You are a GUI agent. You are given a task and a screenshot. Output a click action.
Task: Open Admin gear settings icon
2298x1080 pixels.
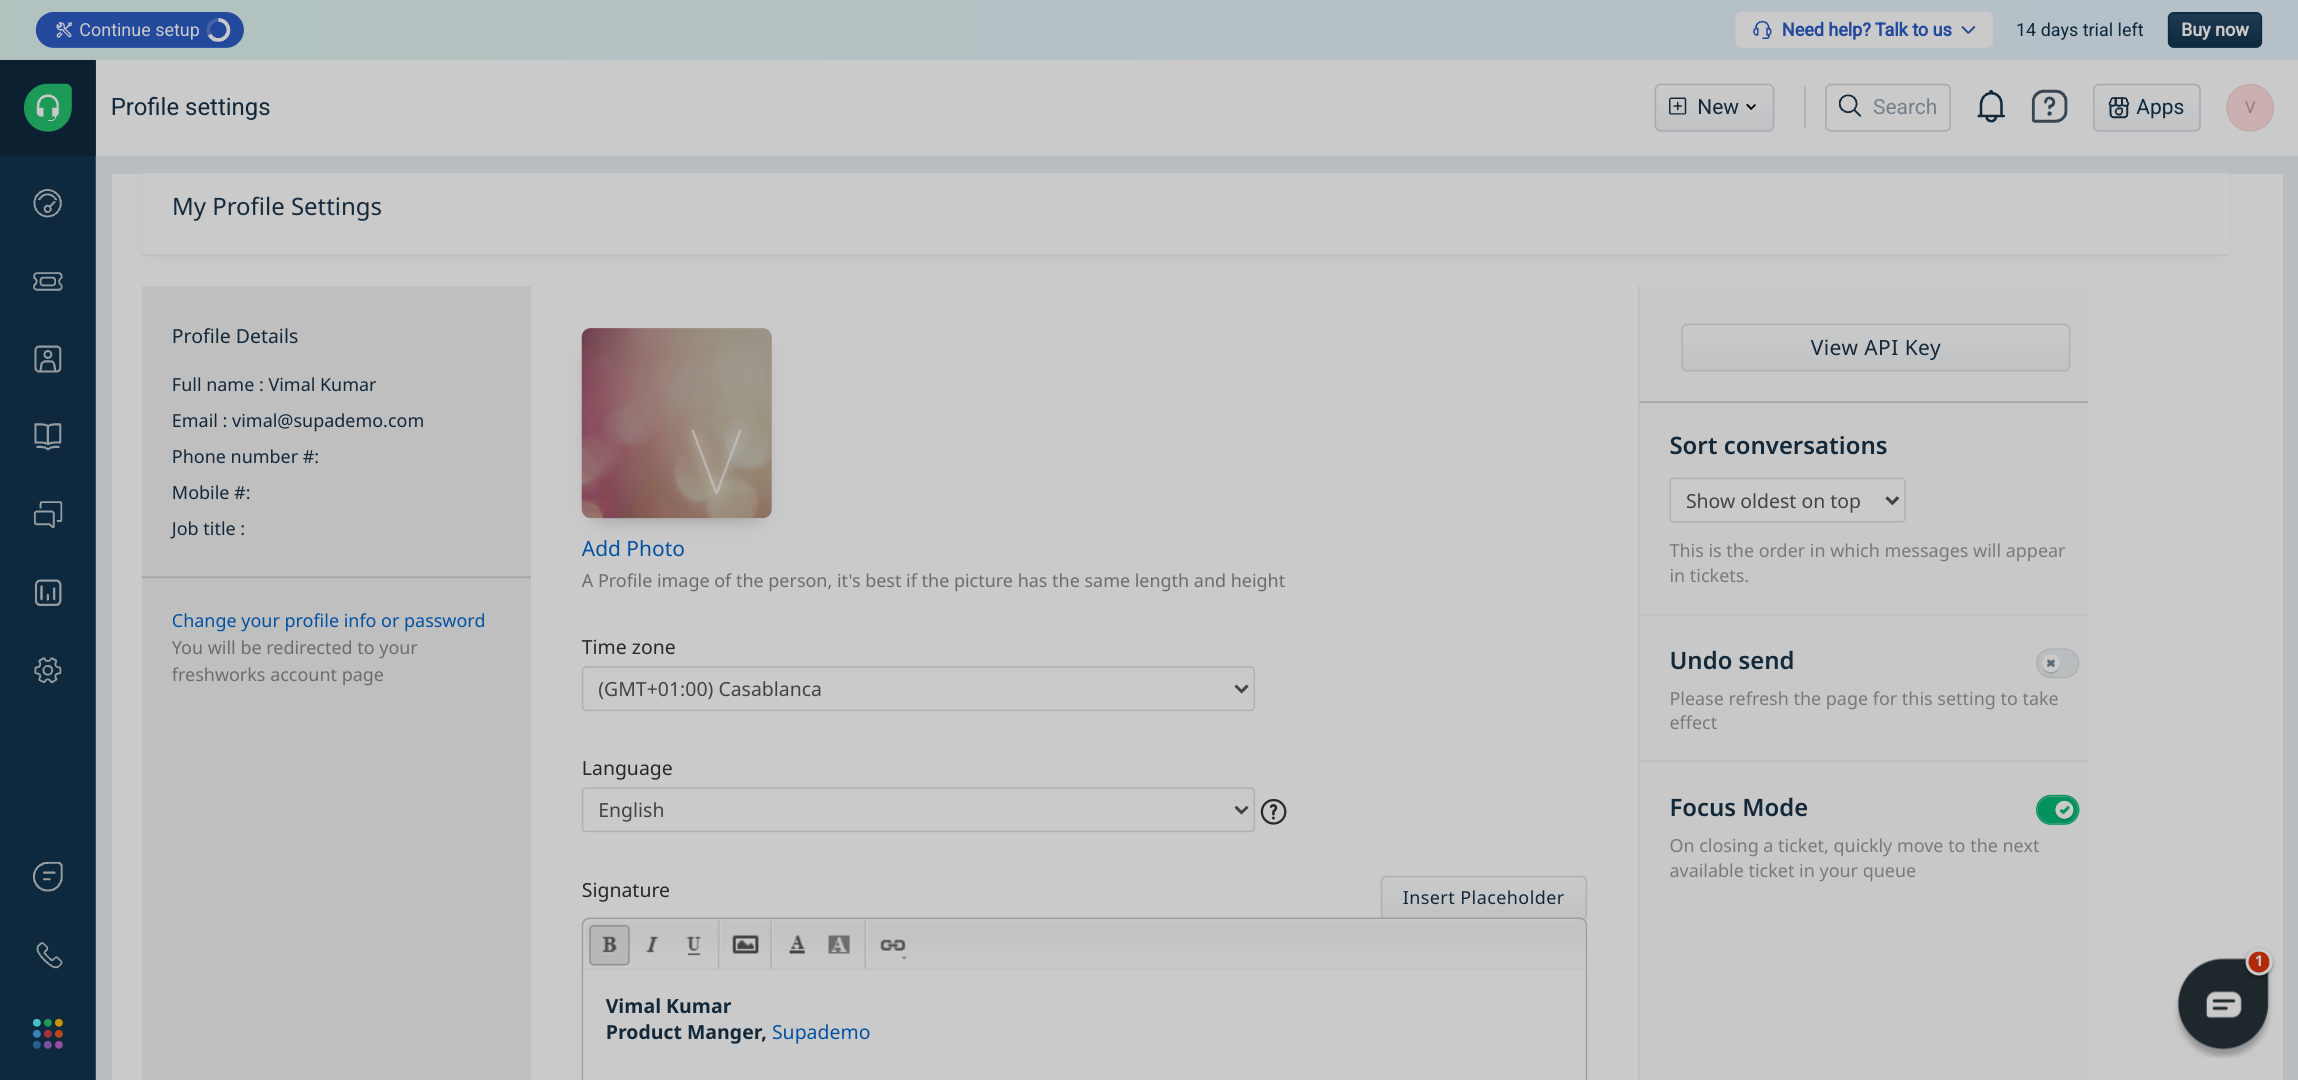pos(47,670)
